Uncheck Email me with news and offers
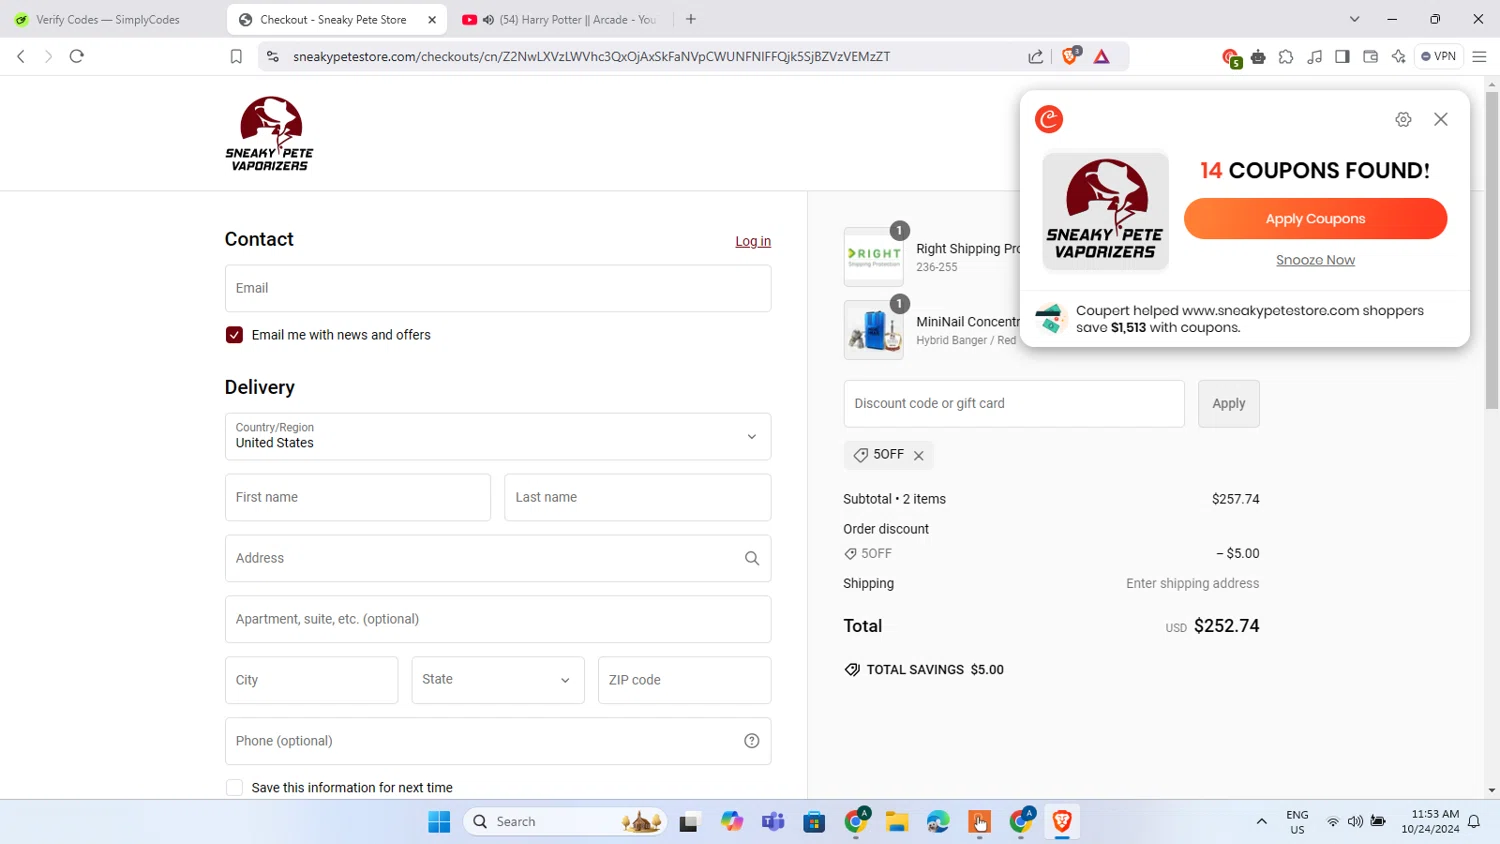The height and width of the screenshot is (844, 1500). [x=234, y=335]
